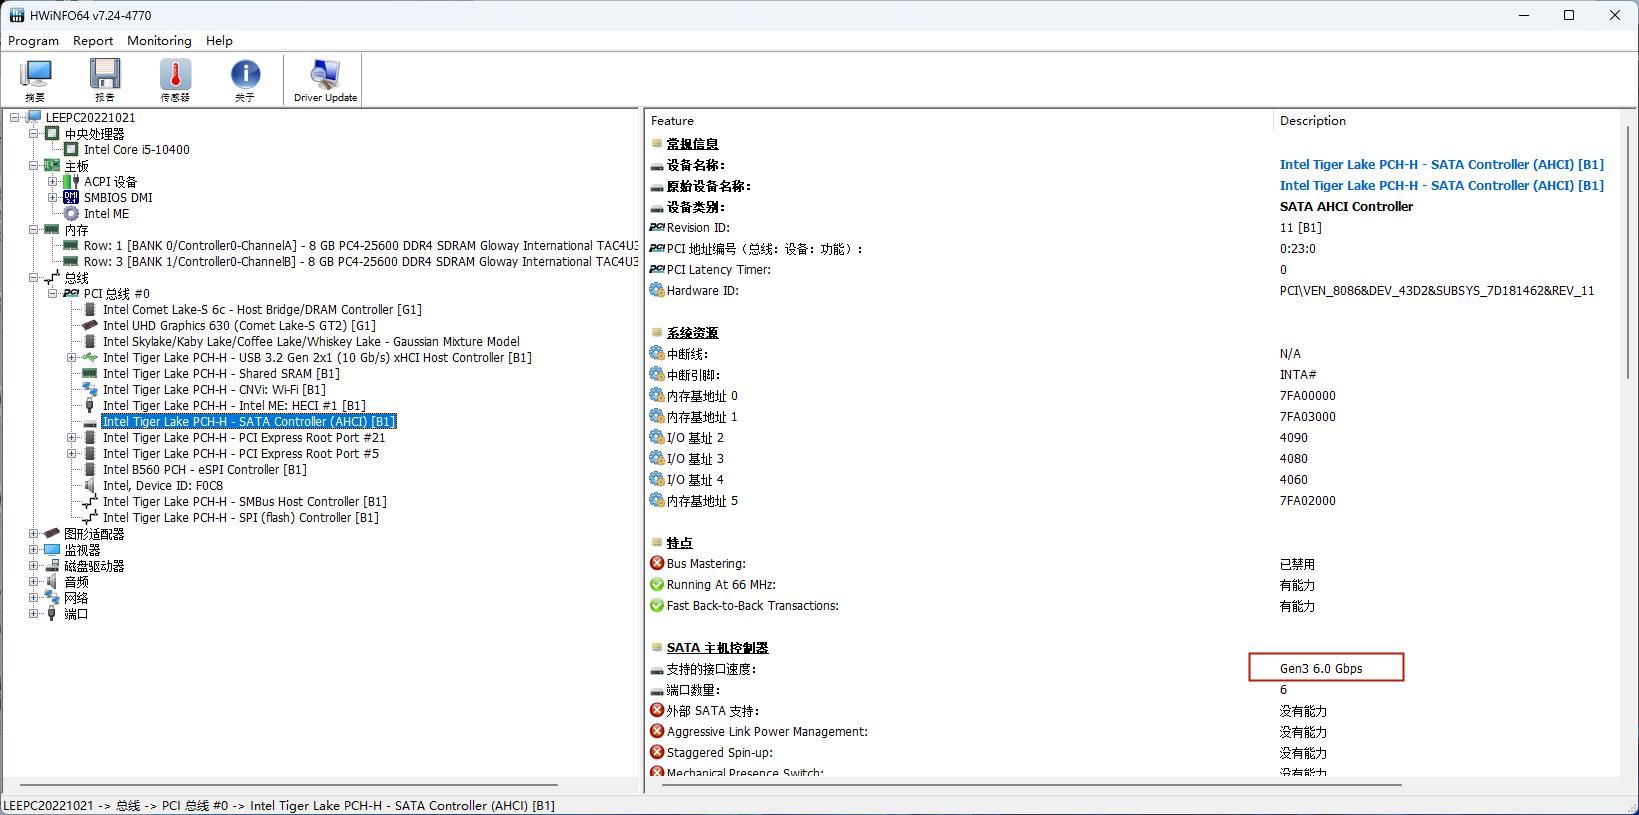Launch the Driver Update toolbar icon
Image resolution: width=1639 pixels, height=815 pixels.
tap(325, 75)
